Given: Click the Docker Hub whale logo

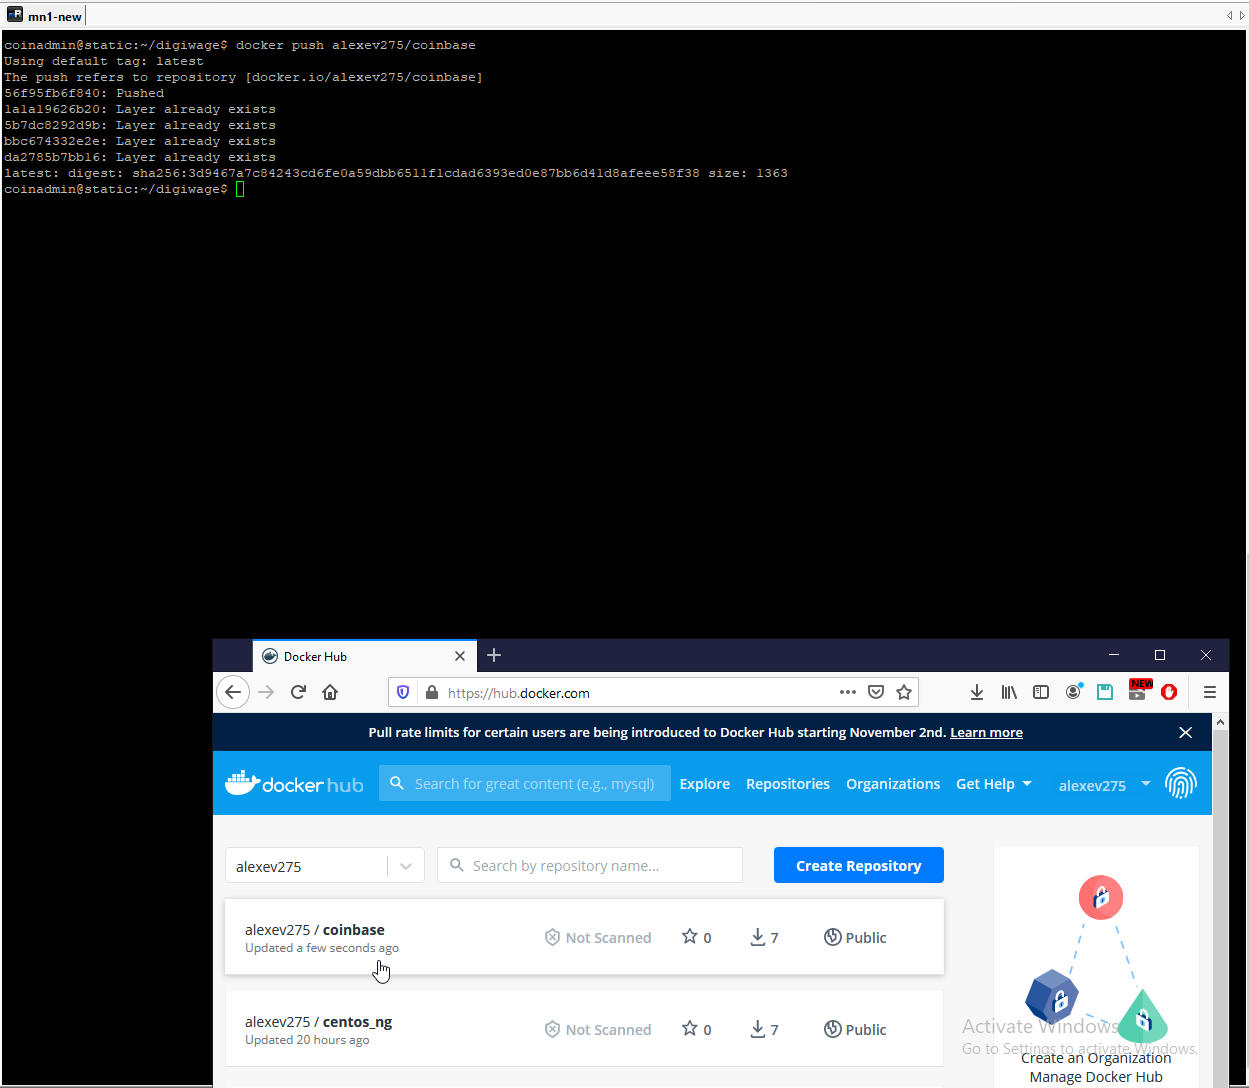Looking at the screenshot, I should click(x=294, y=784).
